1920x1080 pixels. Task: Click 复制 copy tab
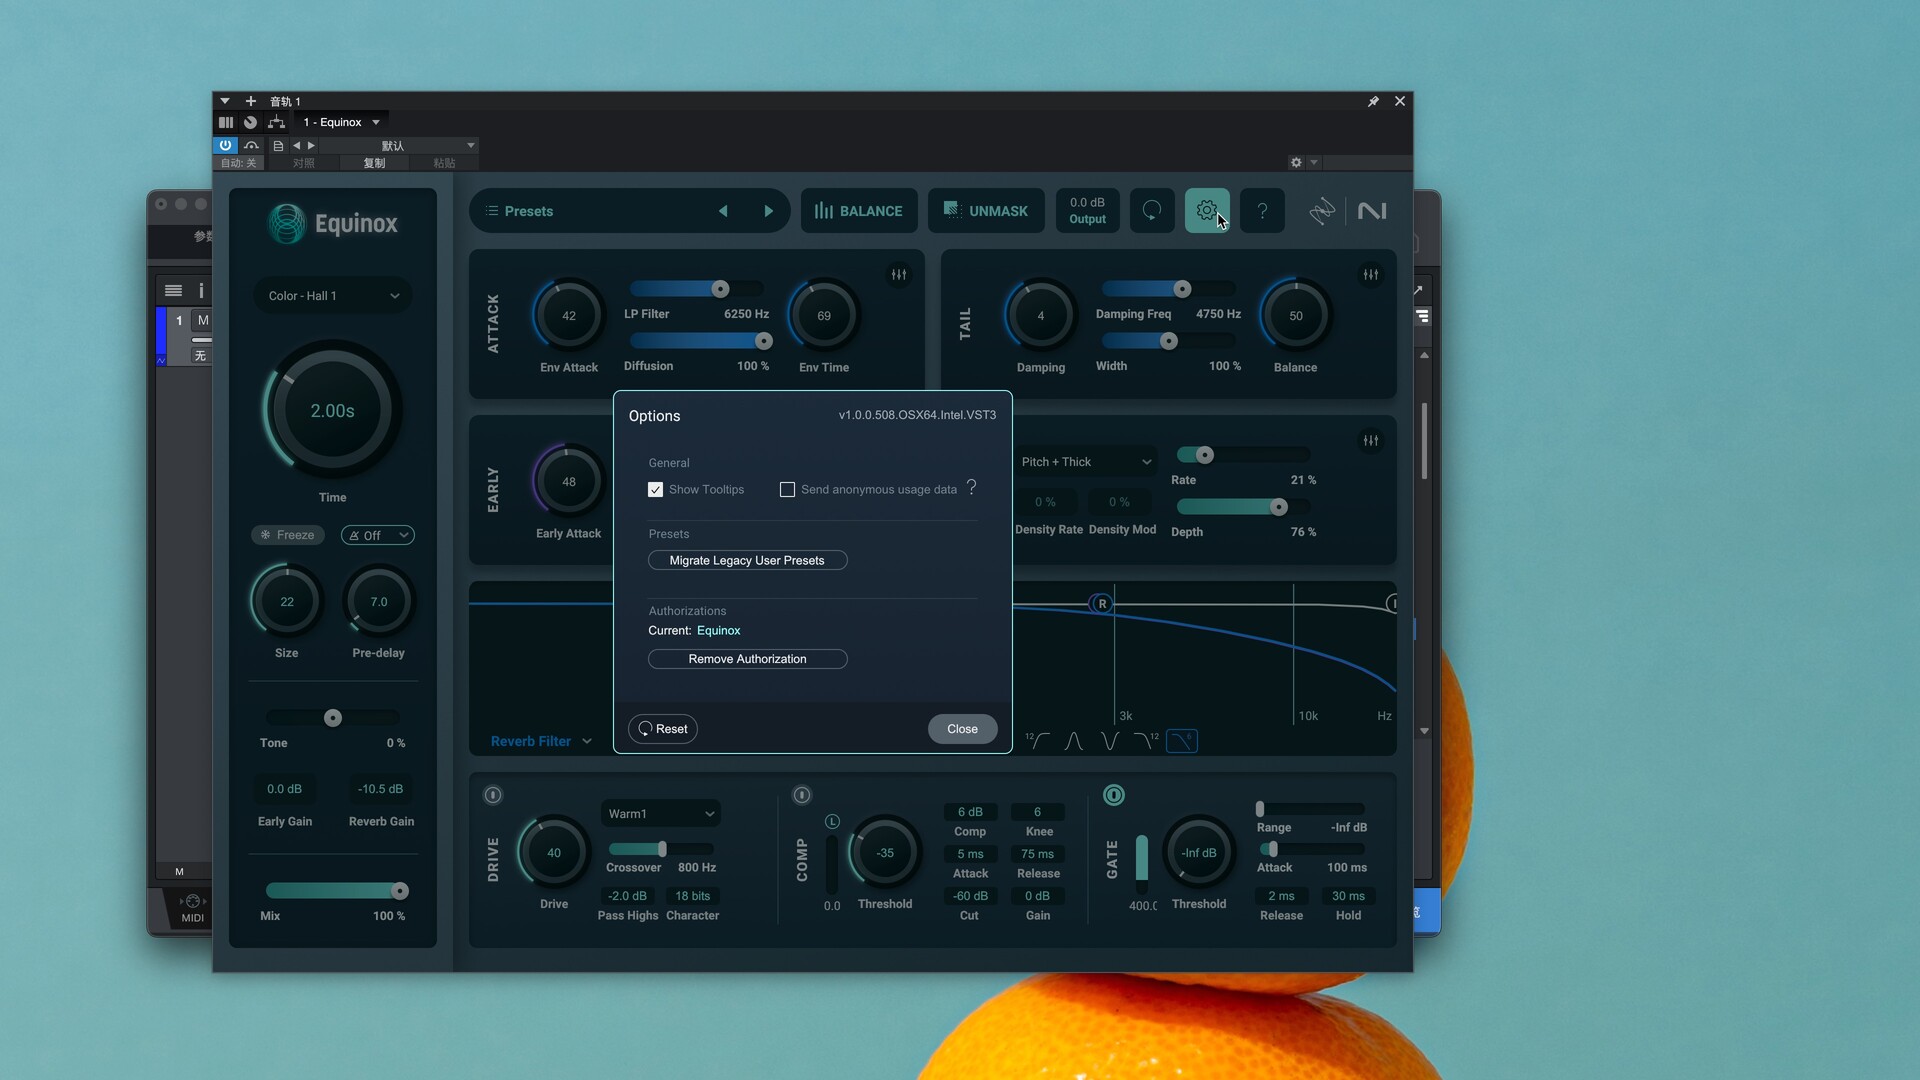pyautogui.click(x=374, y=163)
